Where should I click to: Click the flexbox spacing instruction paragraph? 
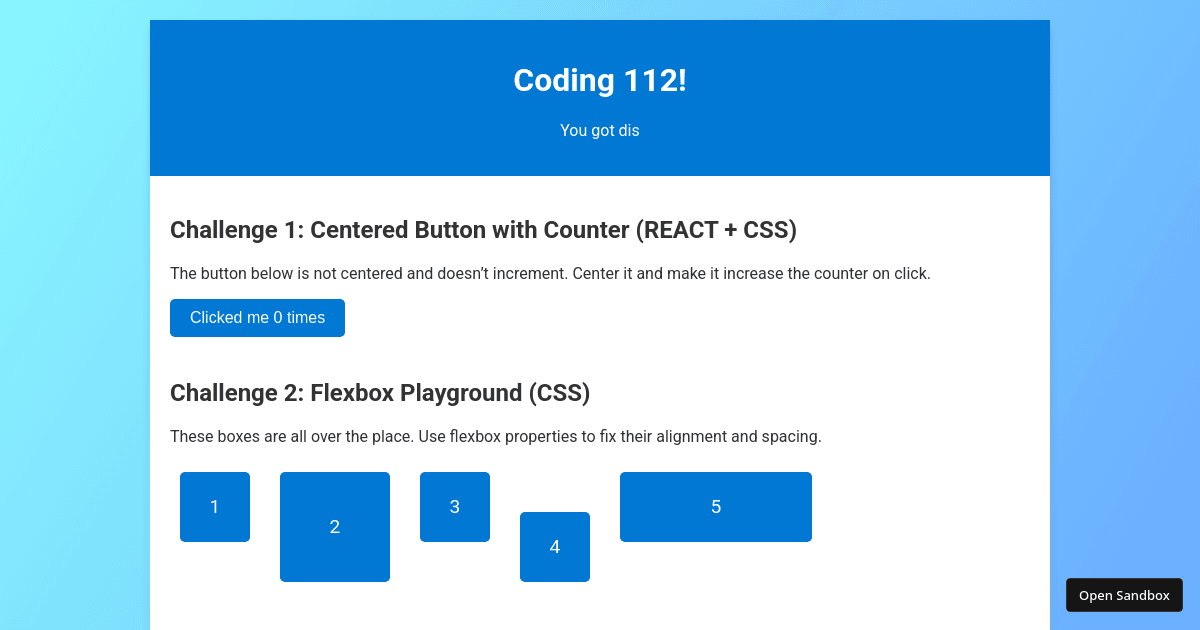pyautogui.click(x=496, y=436)
